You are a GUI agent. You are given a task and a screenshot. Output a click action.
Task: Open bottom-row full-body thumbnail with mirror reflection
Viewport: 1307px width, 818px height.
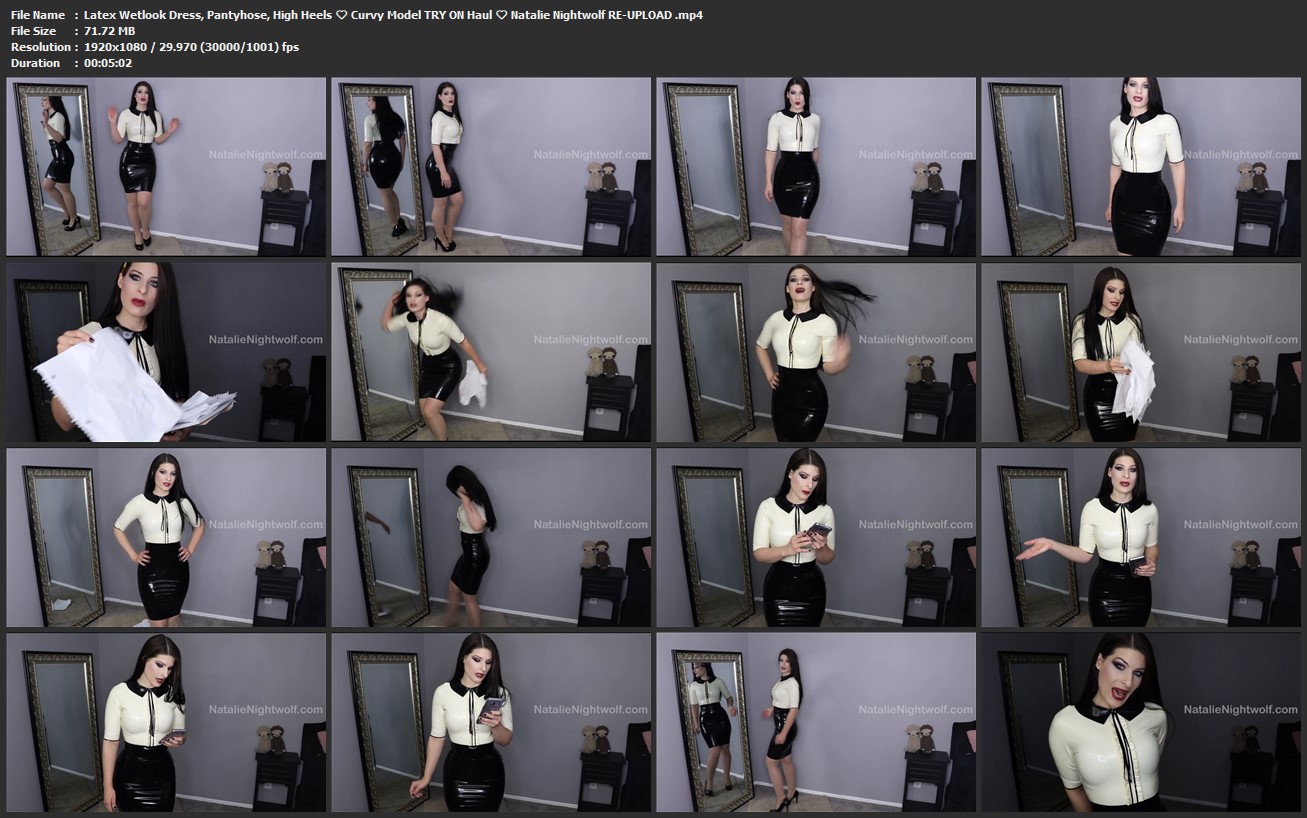coord(816,721)
